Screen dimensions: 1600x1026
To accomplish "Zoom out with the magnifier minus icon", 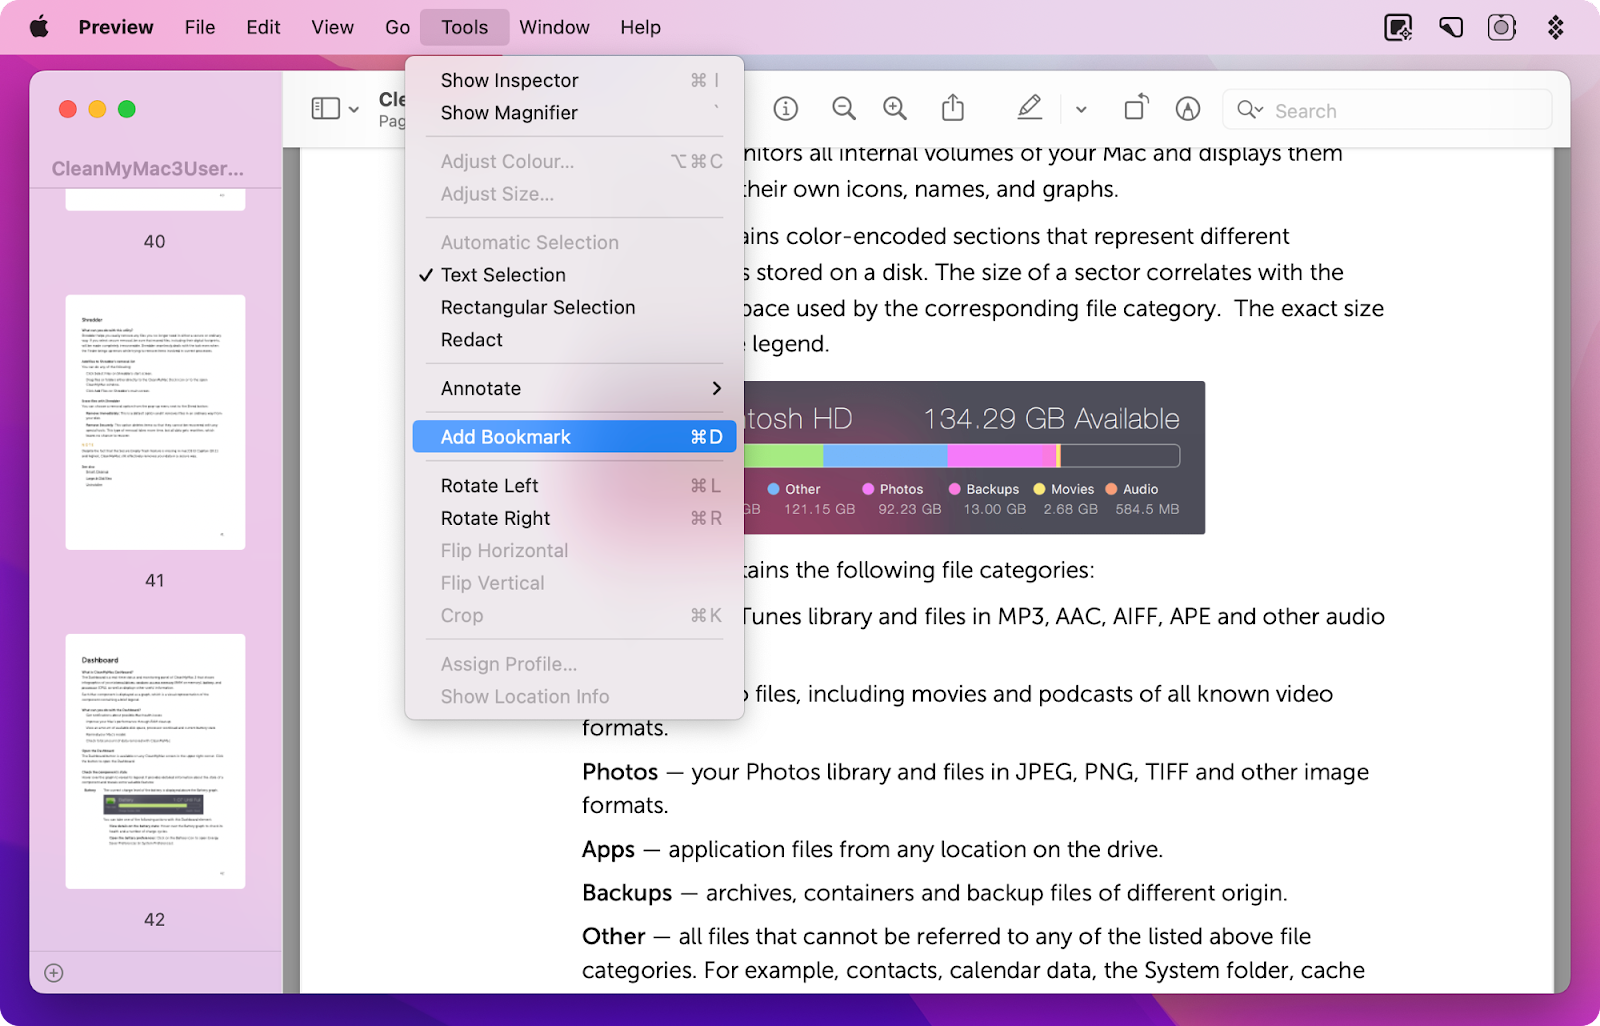I will click(844, 109).
